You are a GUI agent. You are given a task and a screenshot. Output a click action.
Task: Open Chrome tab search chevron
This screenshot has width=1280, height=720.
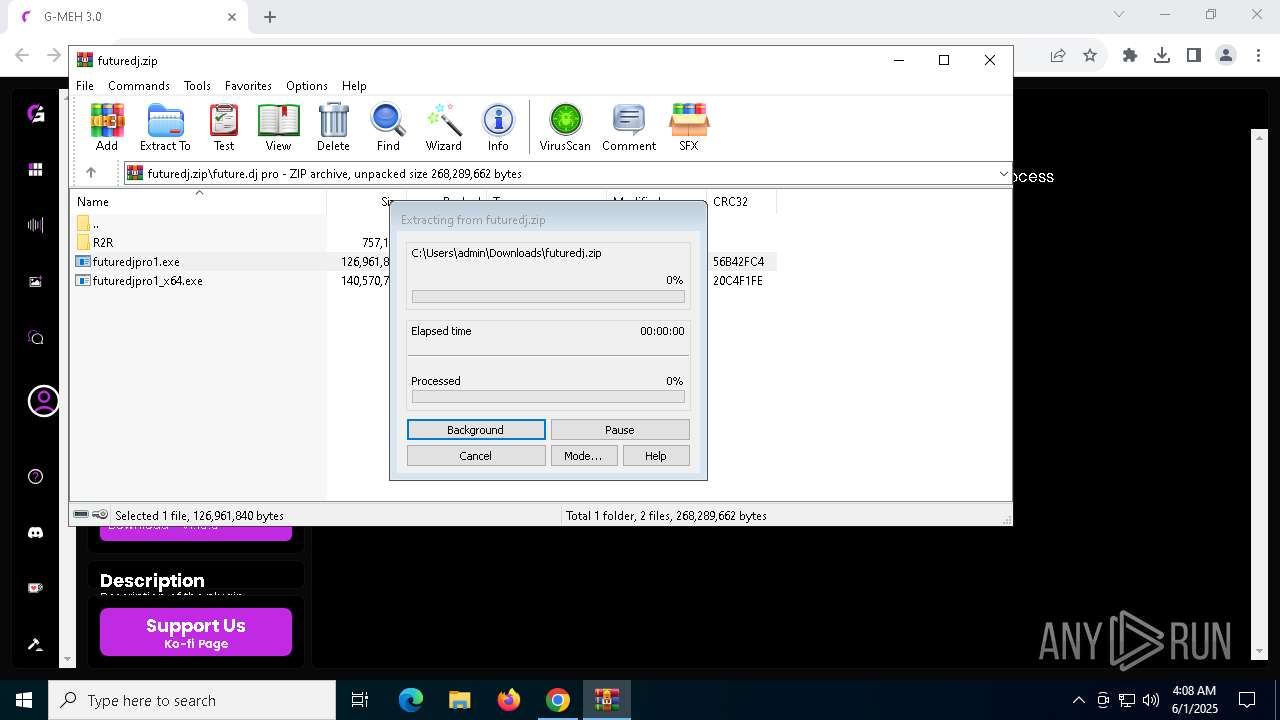click(1119, 15)
